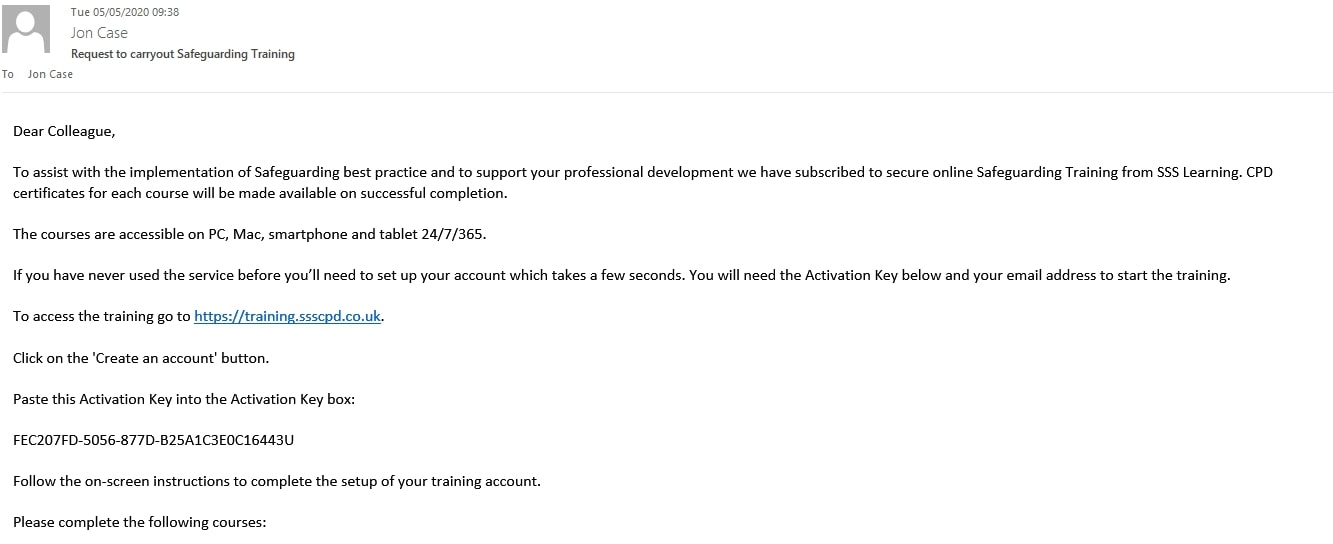Click the 'Follow the on-screen instructions' line
The image size is (1333, 544).
point(277,481)
